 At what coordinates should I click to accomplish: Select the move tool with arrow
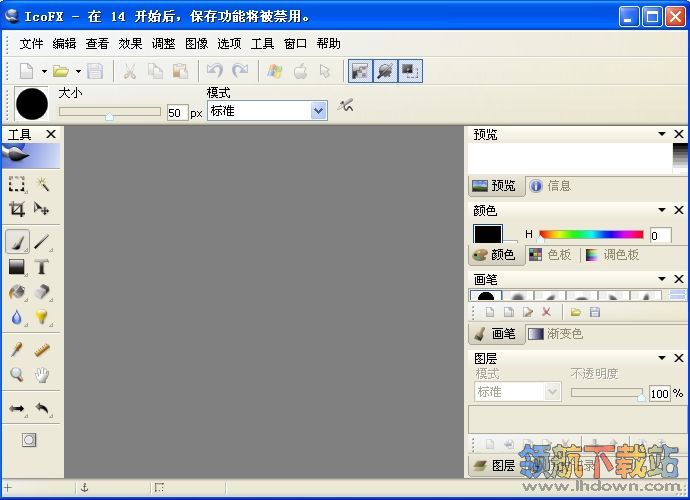click(x=42, y=209)
